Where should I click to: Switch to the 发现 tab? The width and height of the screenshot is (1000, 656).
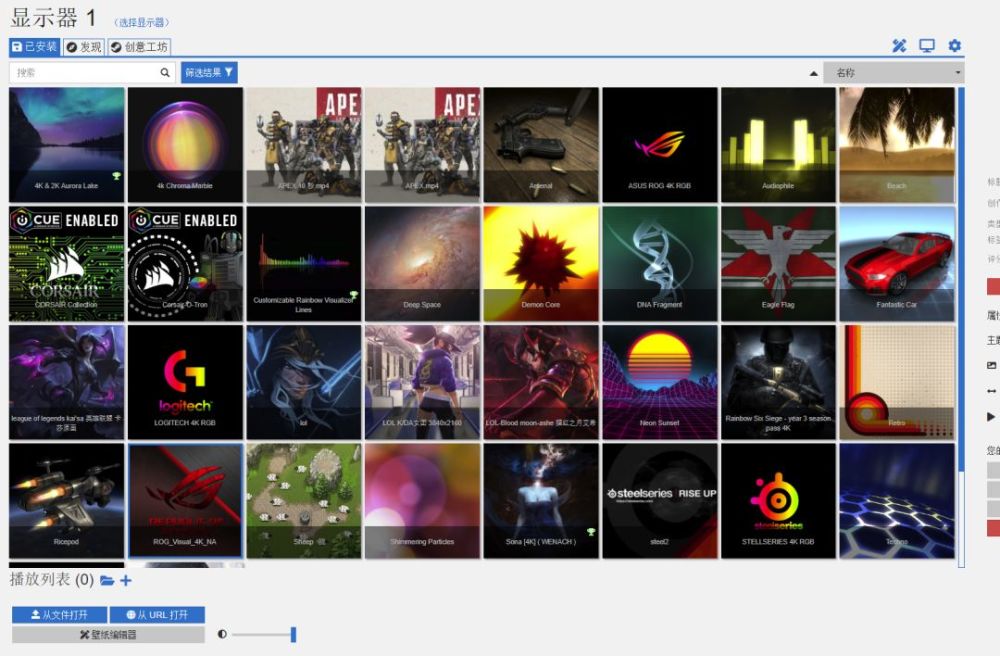[x=84, y=47]
